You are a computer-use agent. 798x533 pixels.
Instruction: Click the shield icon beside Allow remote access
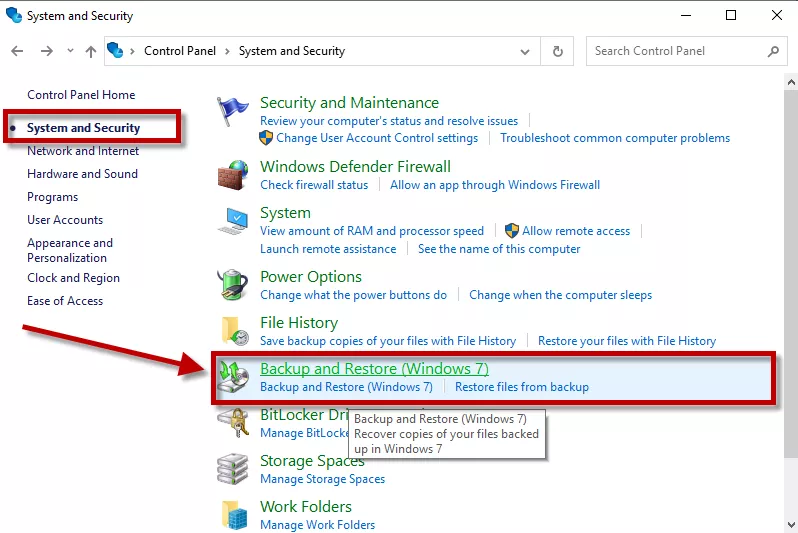511,231
